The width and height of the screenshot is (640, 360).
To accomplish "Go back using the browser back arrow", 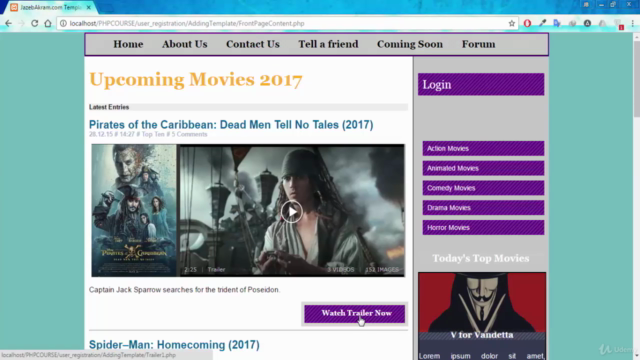I will tap(9, 23).
